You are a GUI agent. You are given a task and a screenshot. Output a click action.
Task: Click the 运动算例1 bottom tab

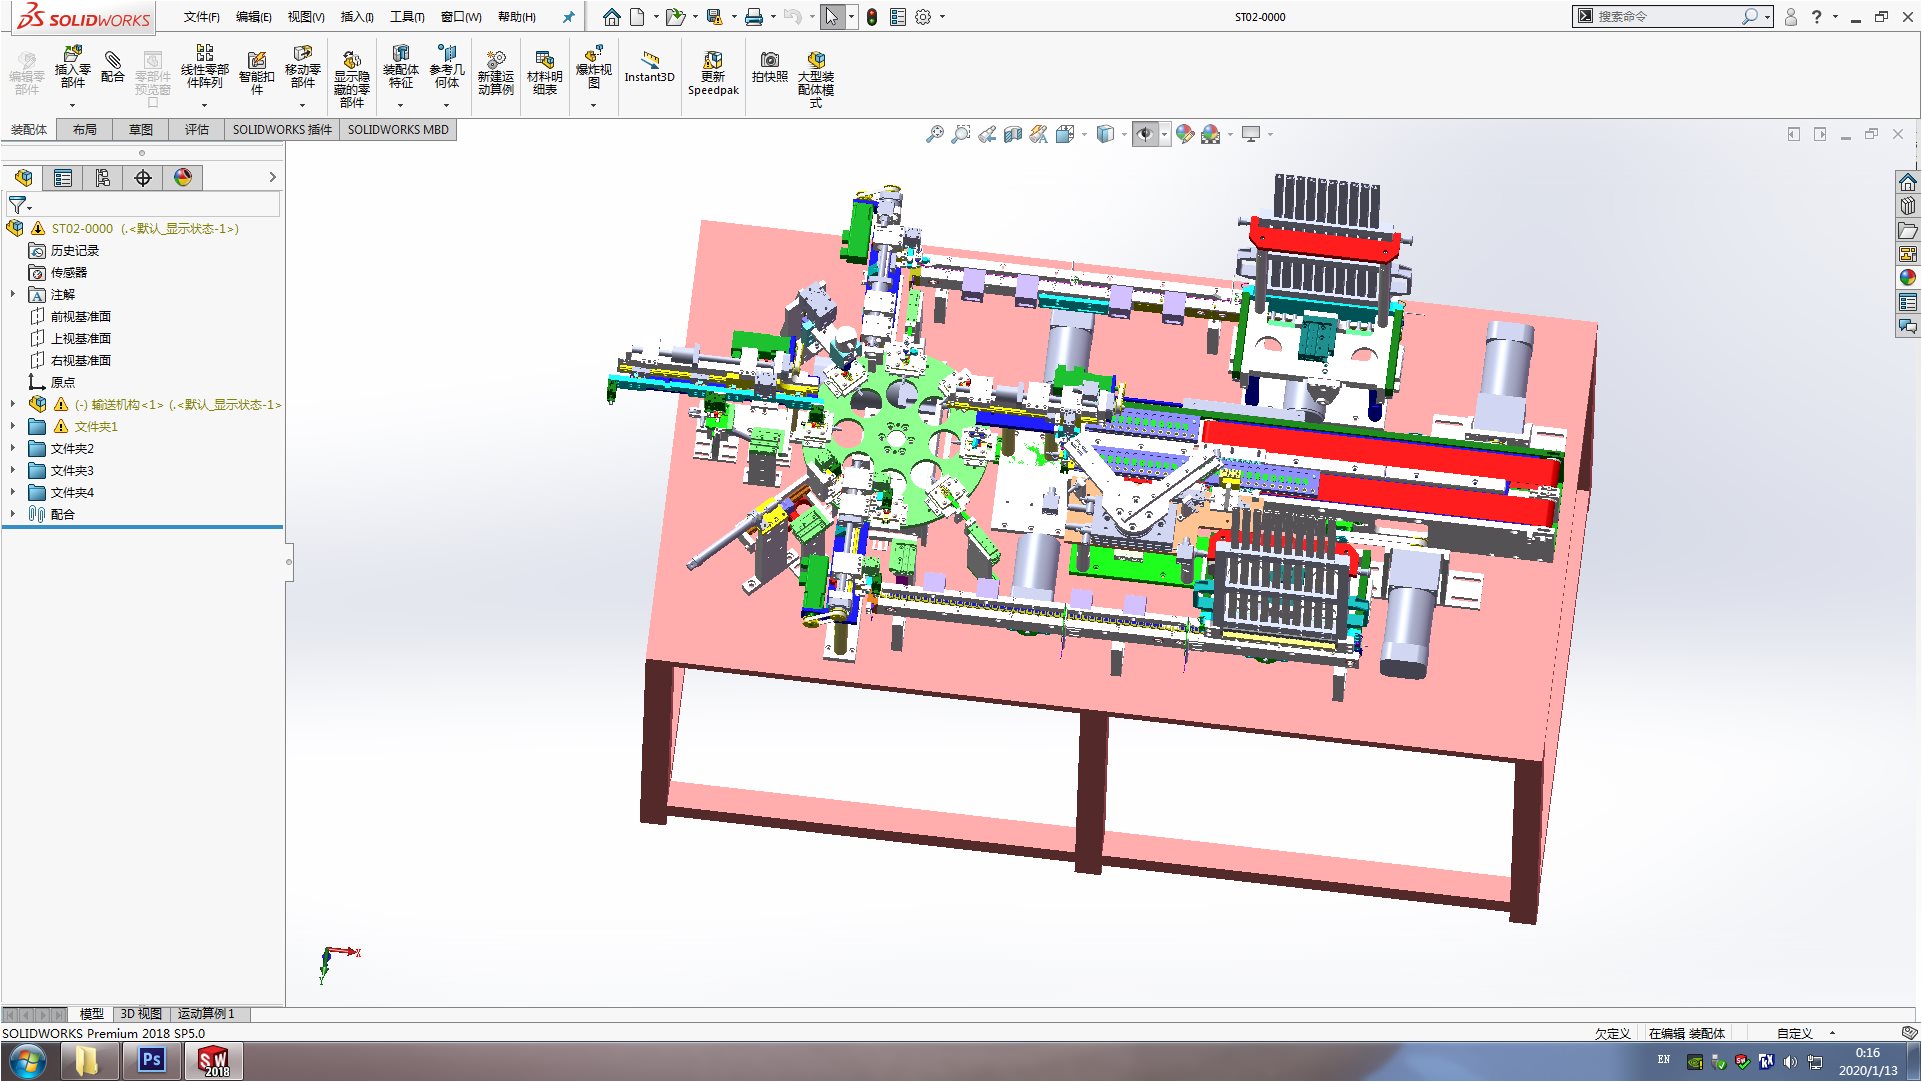pos(206,1014)
